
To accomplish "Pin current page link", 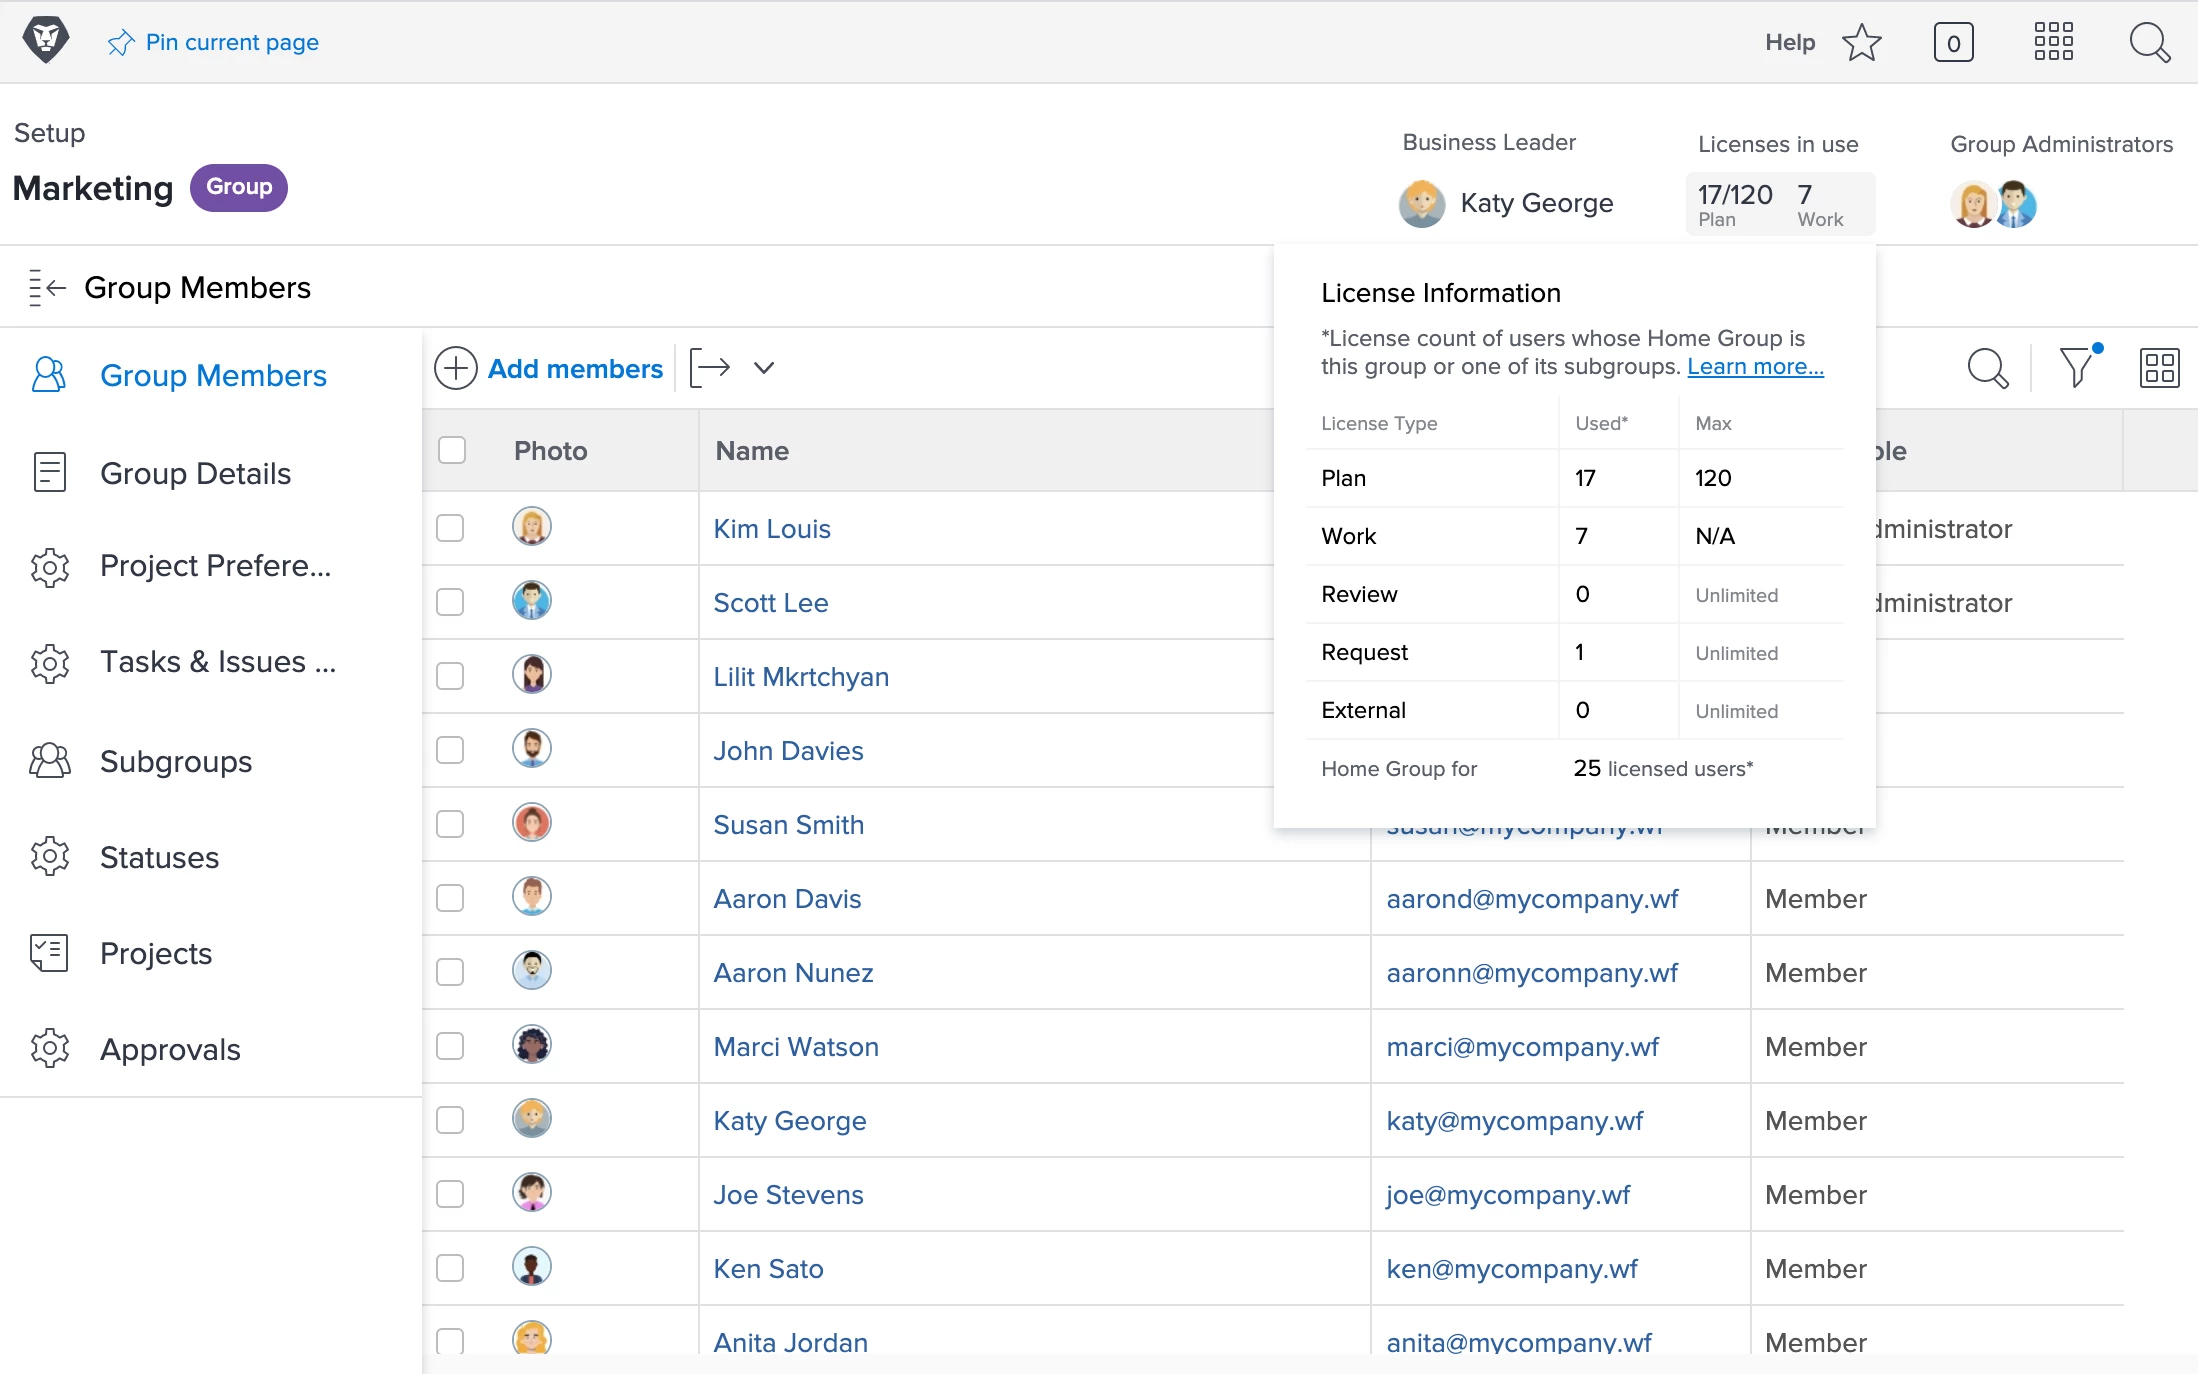I will [x=213, y=42].
